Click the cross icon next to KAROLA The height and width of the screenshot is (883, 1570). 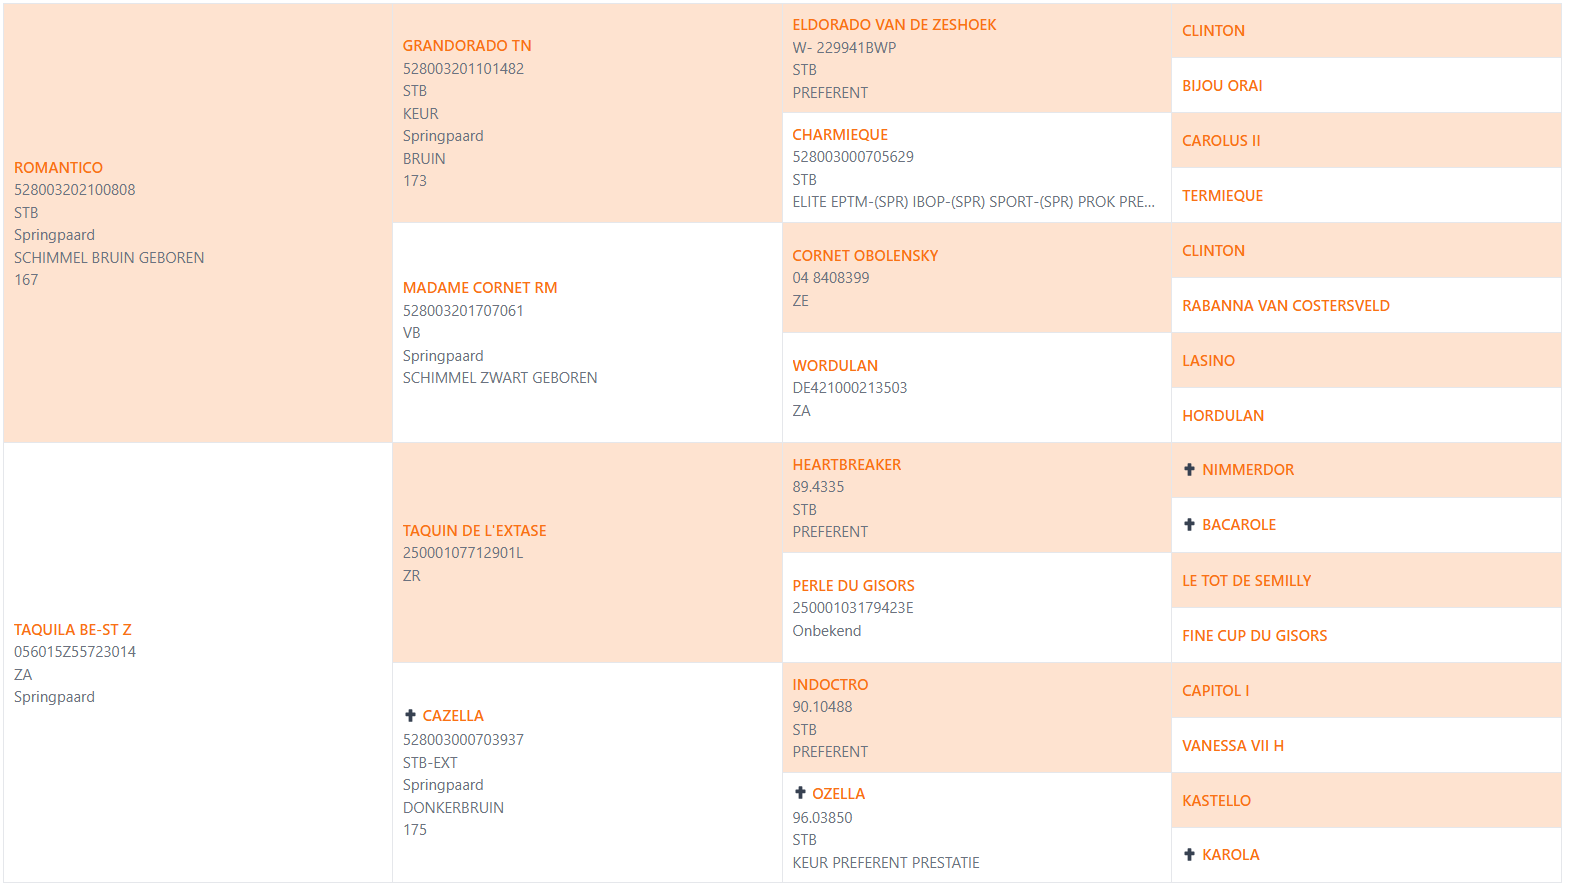1189,854
